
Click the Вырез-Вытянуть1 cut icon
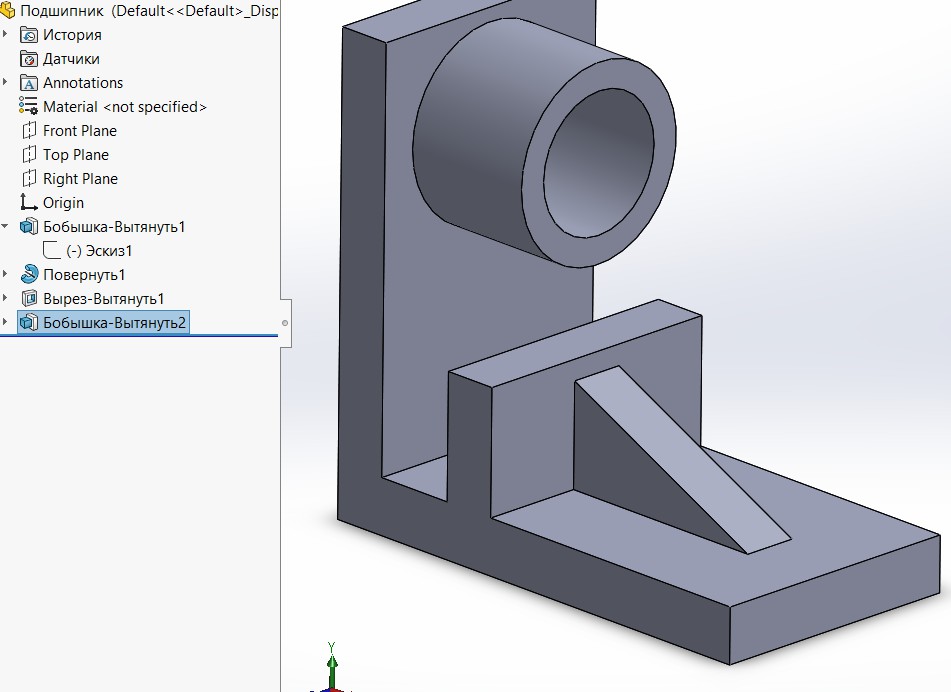pos(29,298)
